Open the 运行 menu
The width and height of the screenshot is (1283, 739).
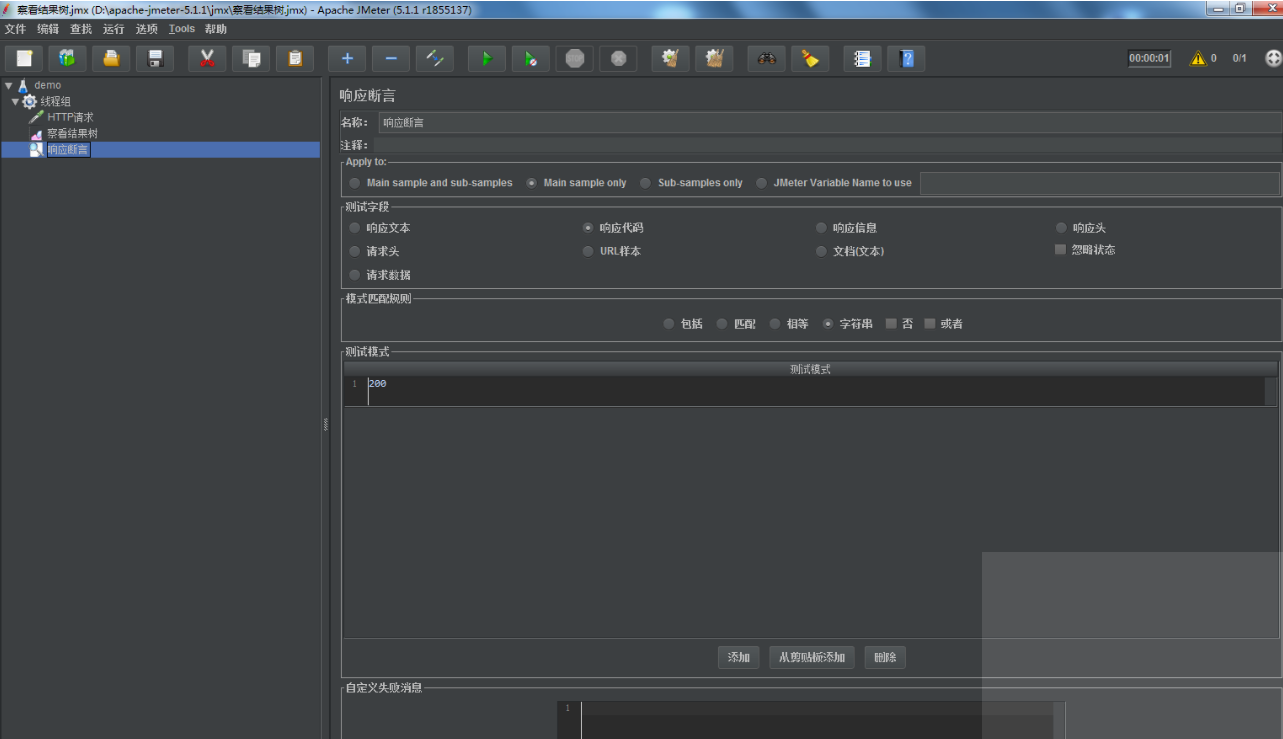coord(114,29)
